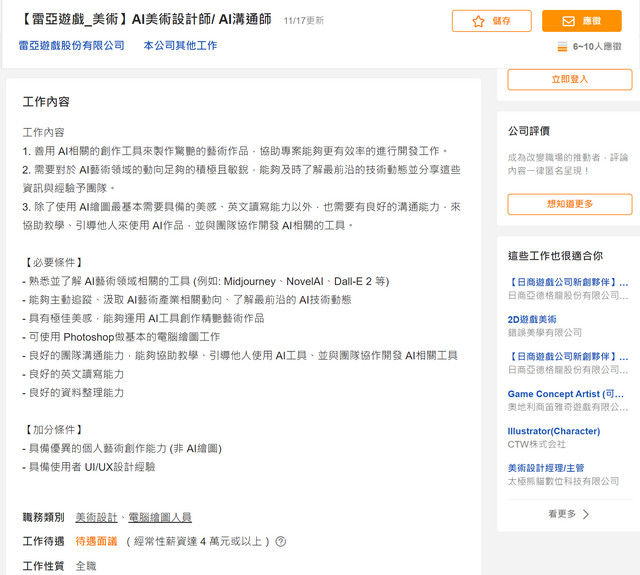Click the 公司評價 panel heading
This screenshot has height=575, width=640.
tap(529, 131)
